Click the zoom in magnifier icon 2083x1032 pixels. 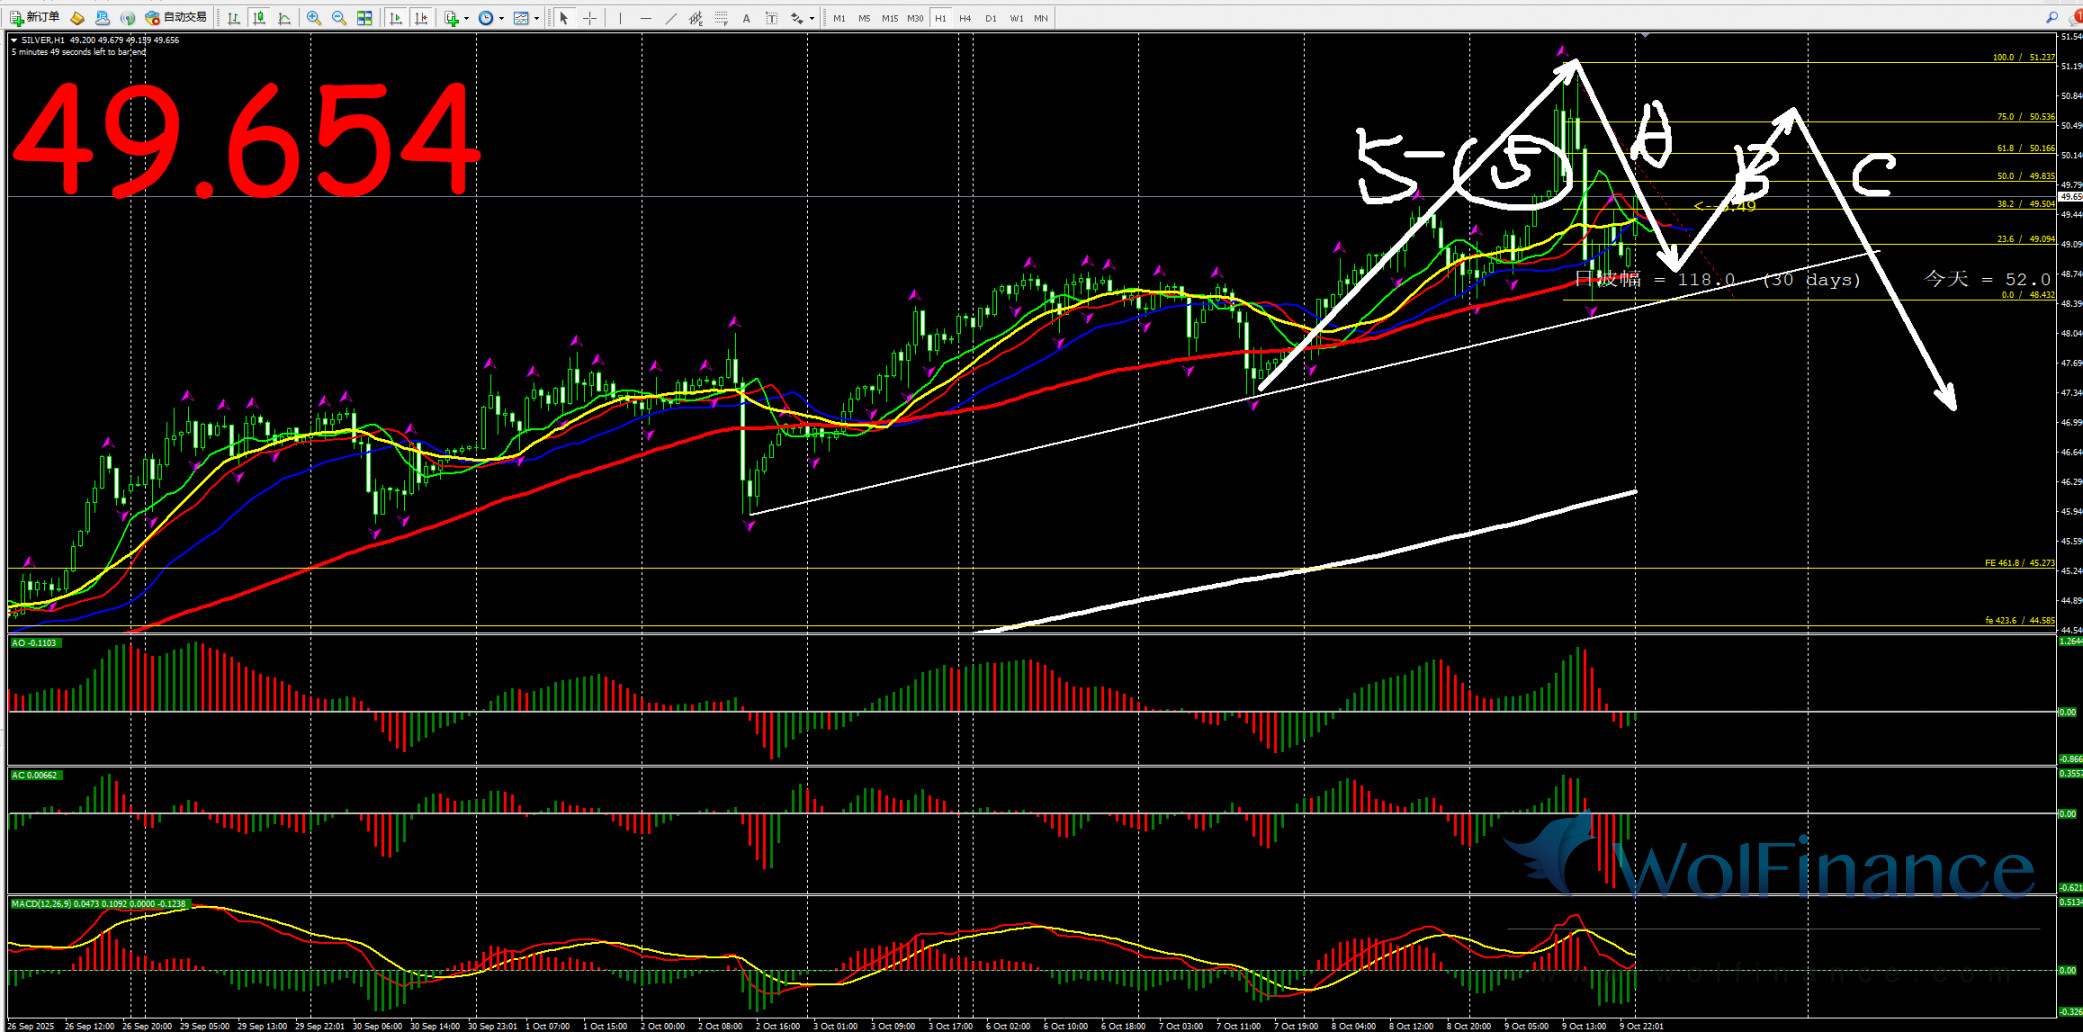314,18
